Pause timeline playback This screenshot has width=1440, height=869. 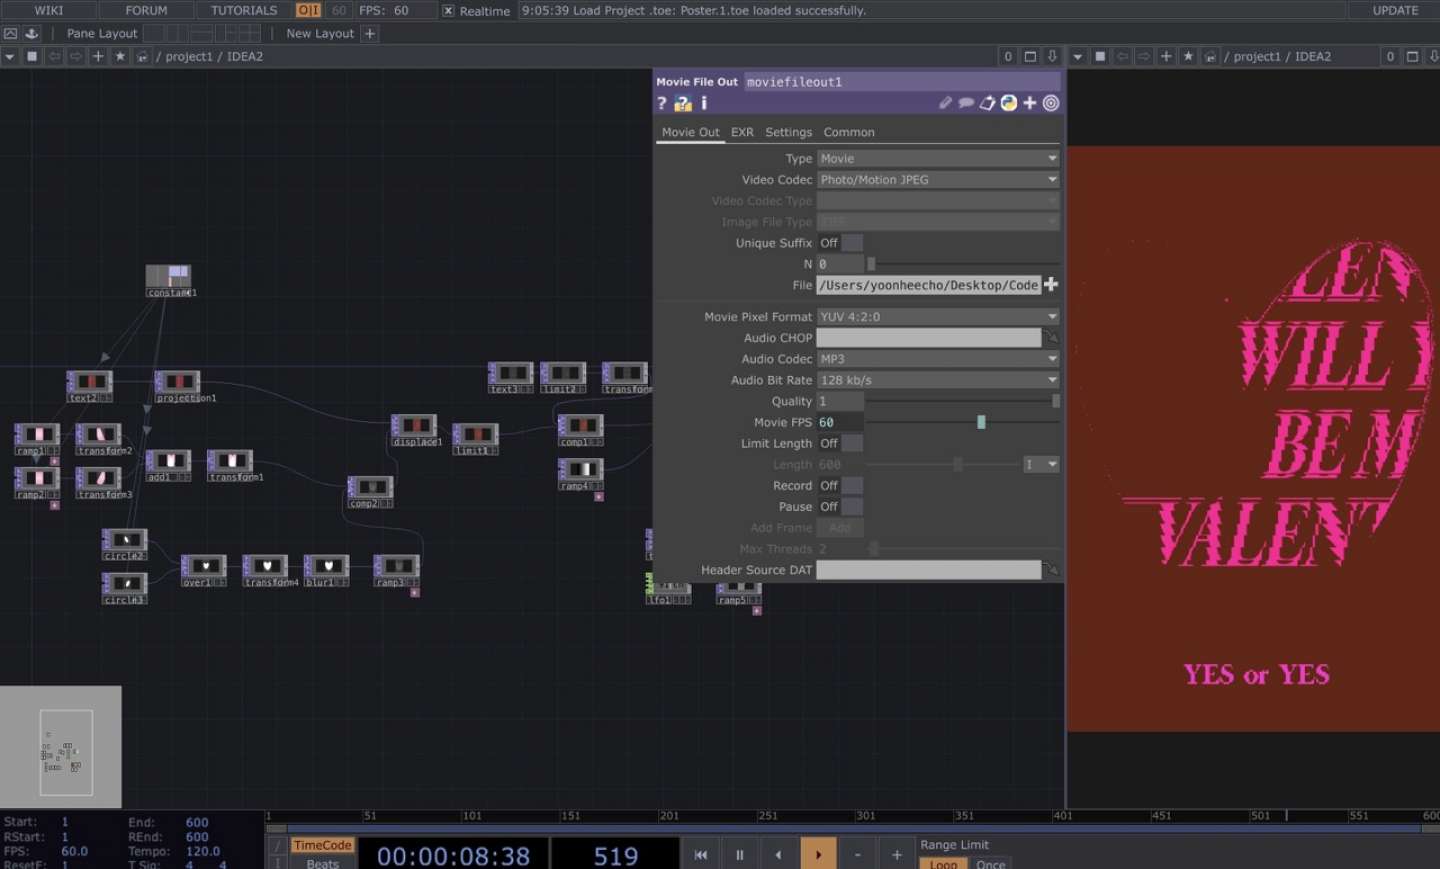click(740, 855)
